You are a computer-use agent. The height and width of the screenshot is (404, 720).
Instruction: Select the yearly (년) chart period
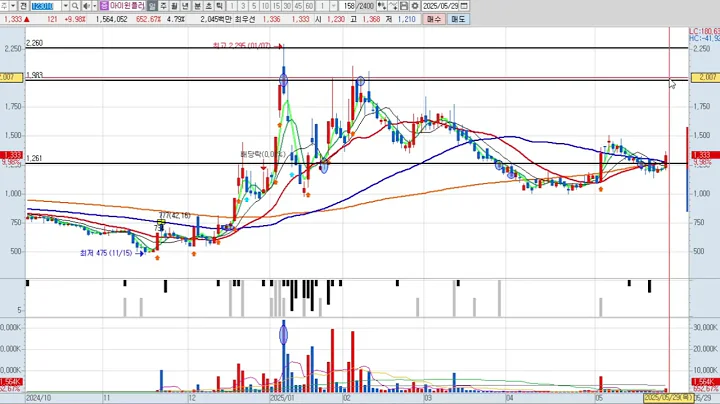186,6
